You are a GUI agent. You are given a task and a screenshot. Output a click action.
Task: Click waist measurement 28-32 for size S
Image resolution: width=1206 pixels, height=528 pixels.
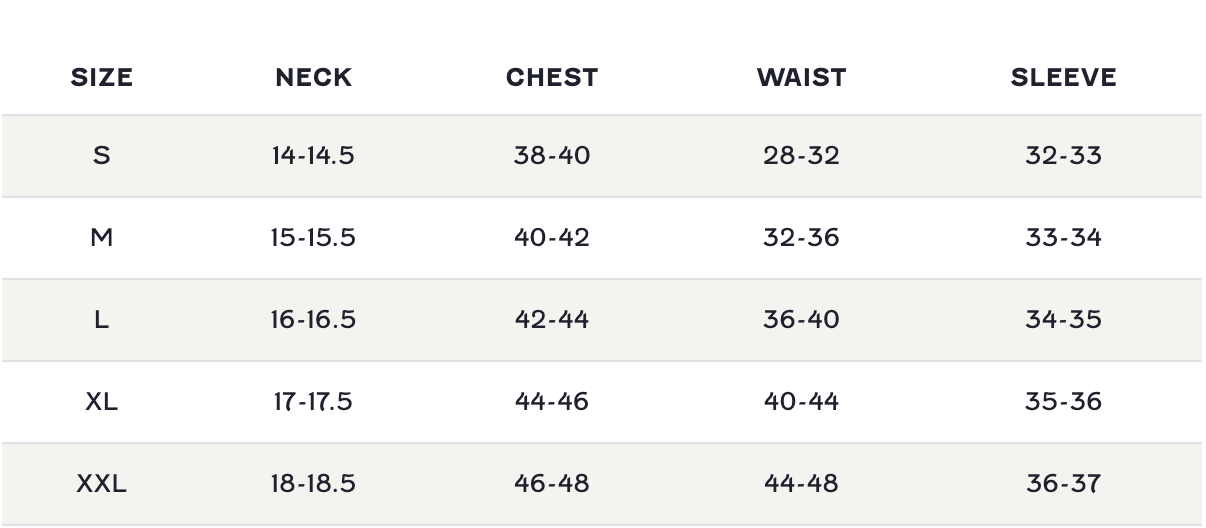(x=801, y=155)
